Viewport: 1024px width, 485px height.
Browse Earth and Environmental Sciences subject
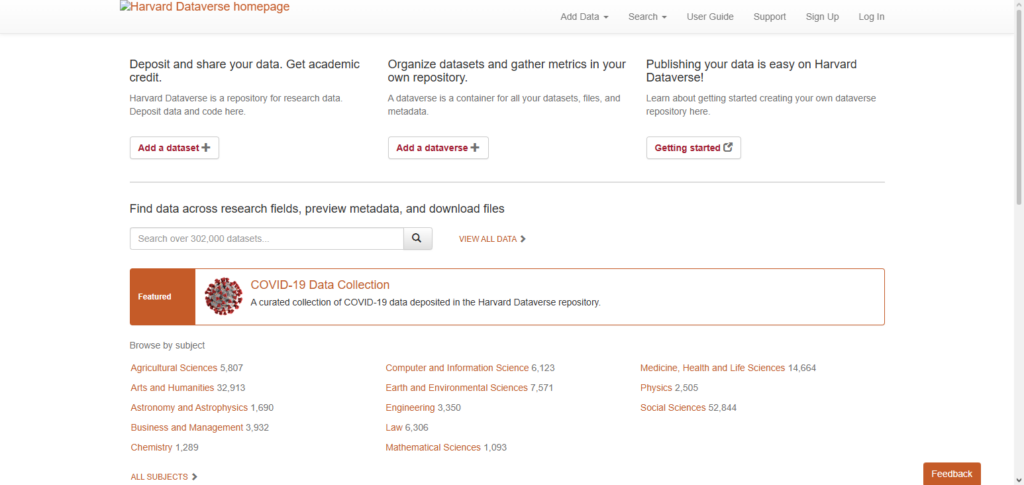click(456, 388)
